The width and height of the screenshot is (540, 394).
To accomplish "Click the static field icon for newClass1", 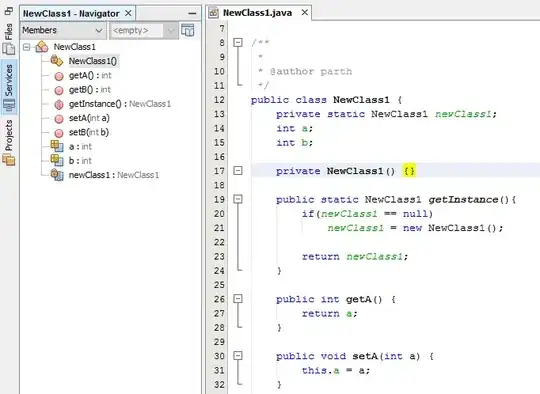I will (57, 175).
